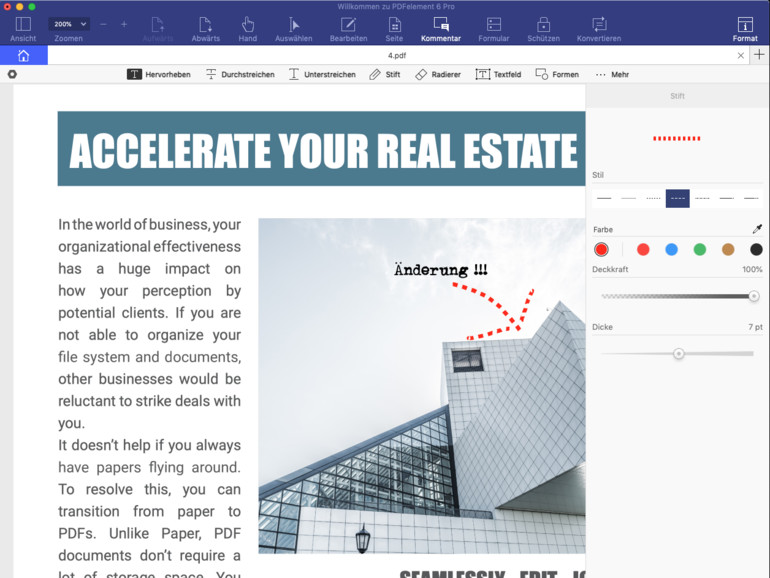Click the current red color swatch

601,249
